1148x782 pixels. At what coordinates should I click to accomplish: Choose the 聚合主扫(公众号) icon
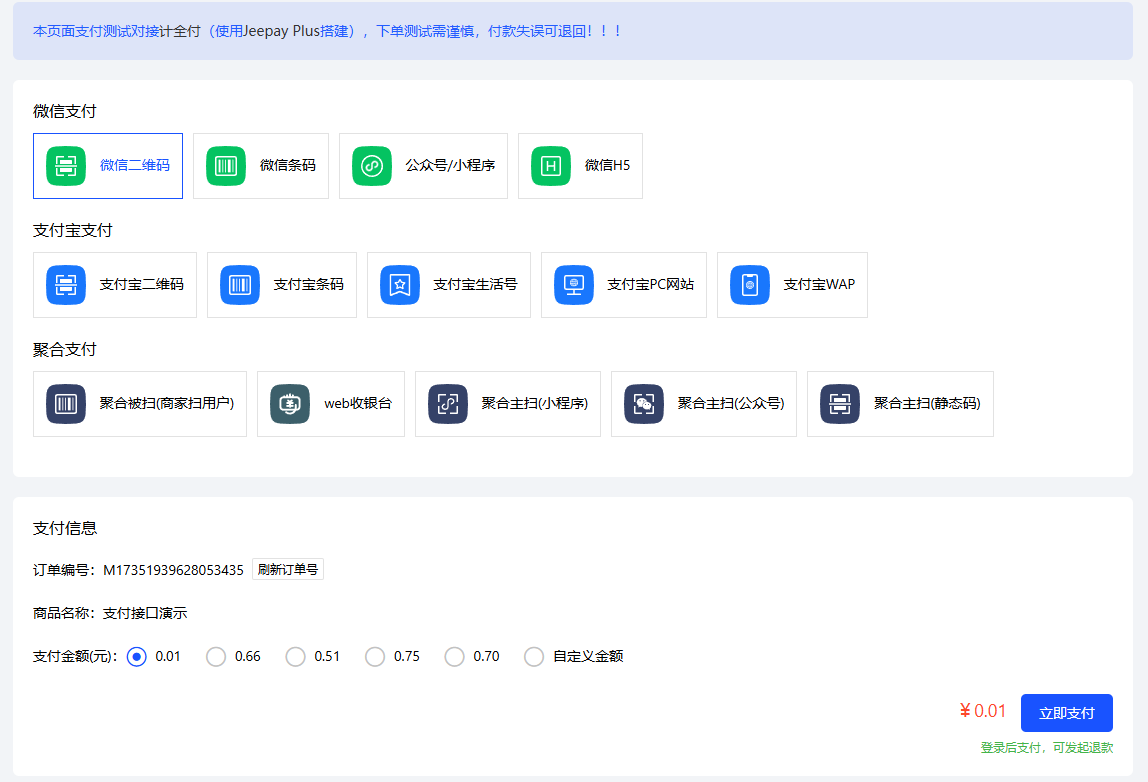[644, 404]
